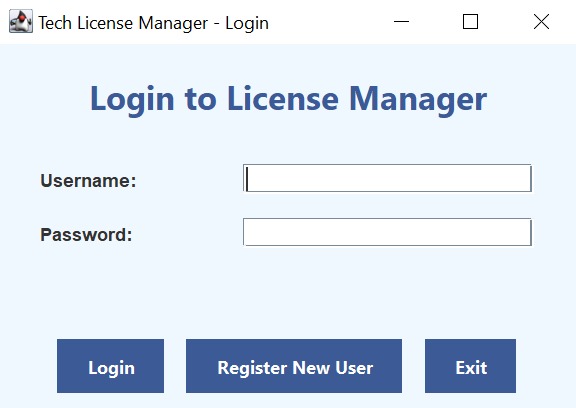Click the Java app icon in title bar
576x408 pixels.
coord(21,21)
